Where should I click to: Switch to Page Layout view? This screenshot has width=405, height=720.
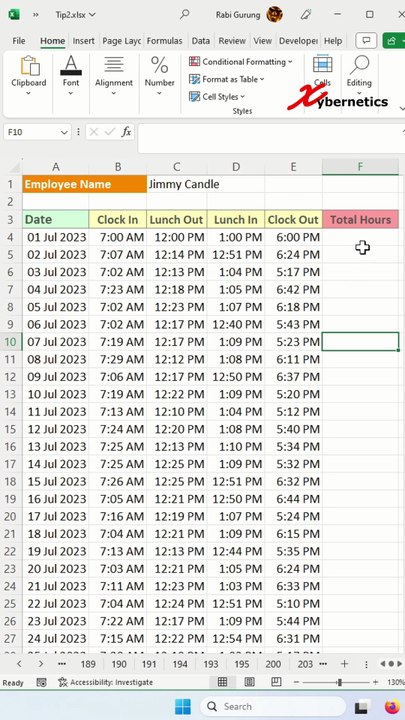[249, 682]
